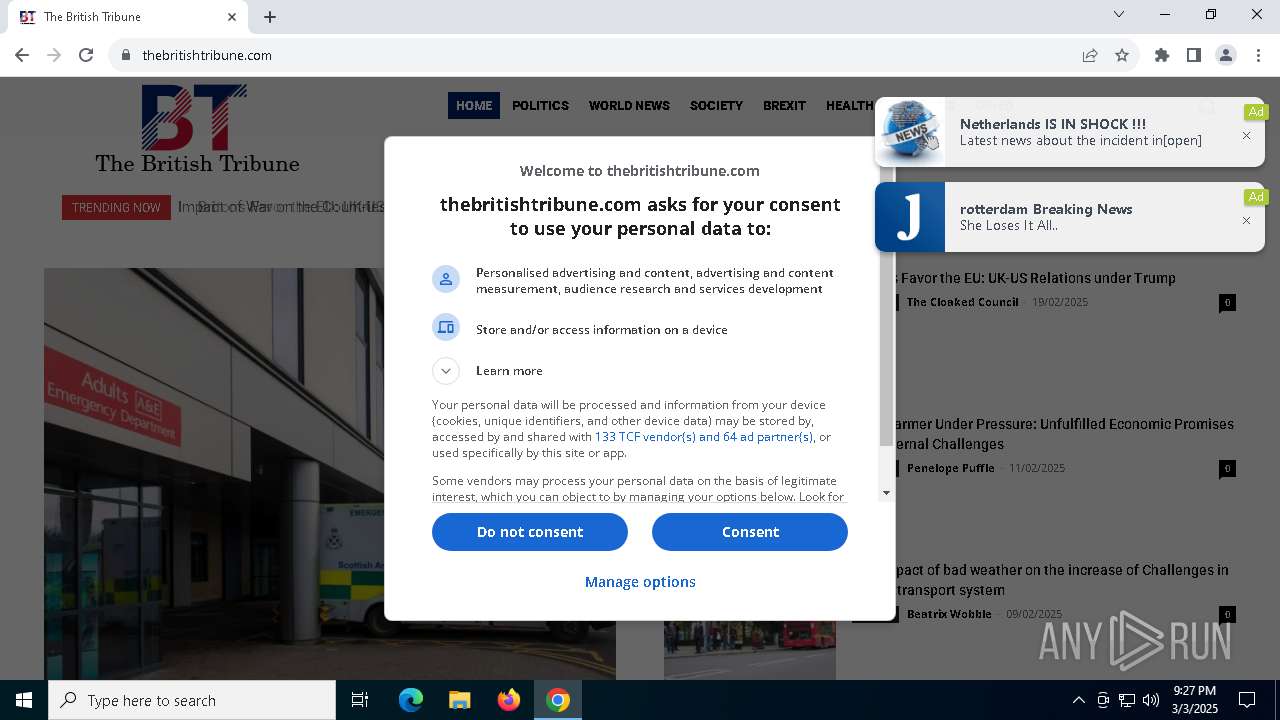The width and height of the screenshot is (1280, 720).
Task: Click the taskbar clock showing 9:27 PM
Action: (1195, 700)
